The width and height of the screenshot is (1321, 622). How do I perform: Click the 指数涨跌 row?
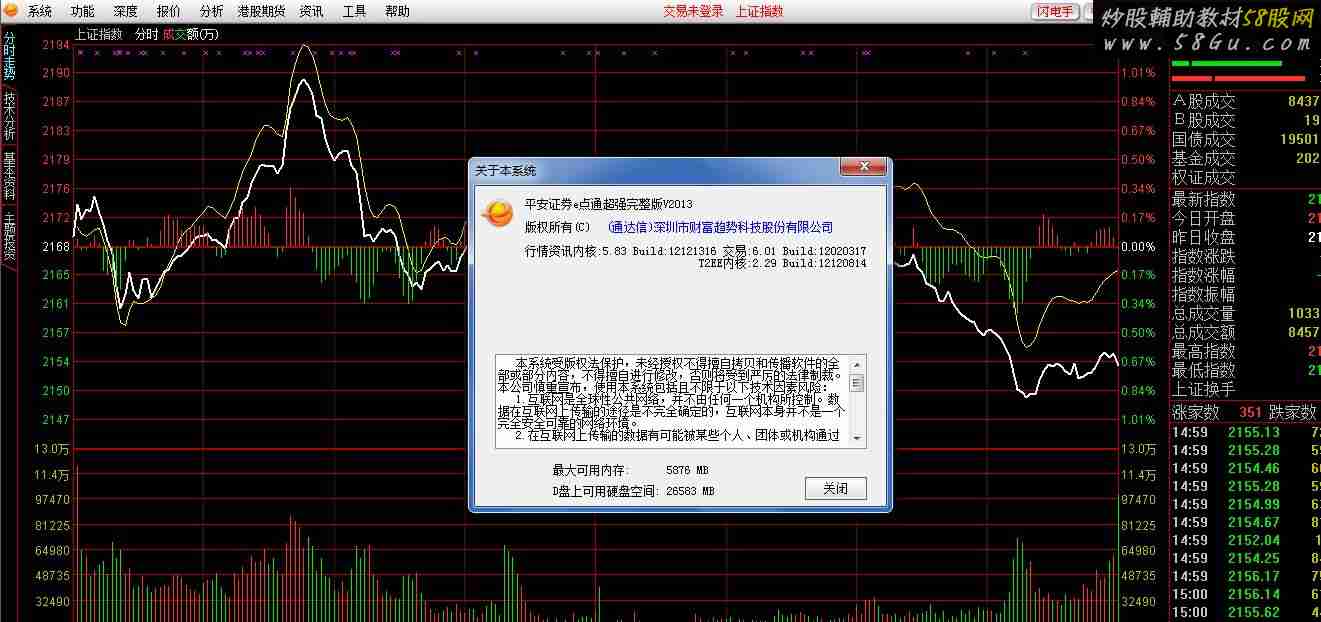click(x=1245, y=256)
